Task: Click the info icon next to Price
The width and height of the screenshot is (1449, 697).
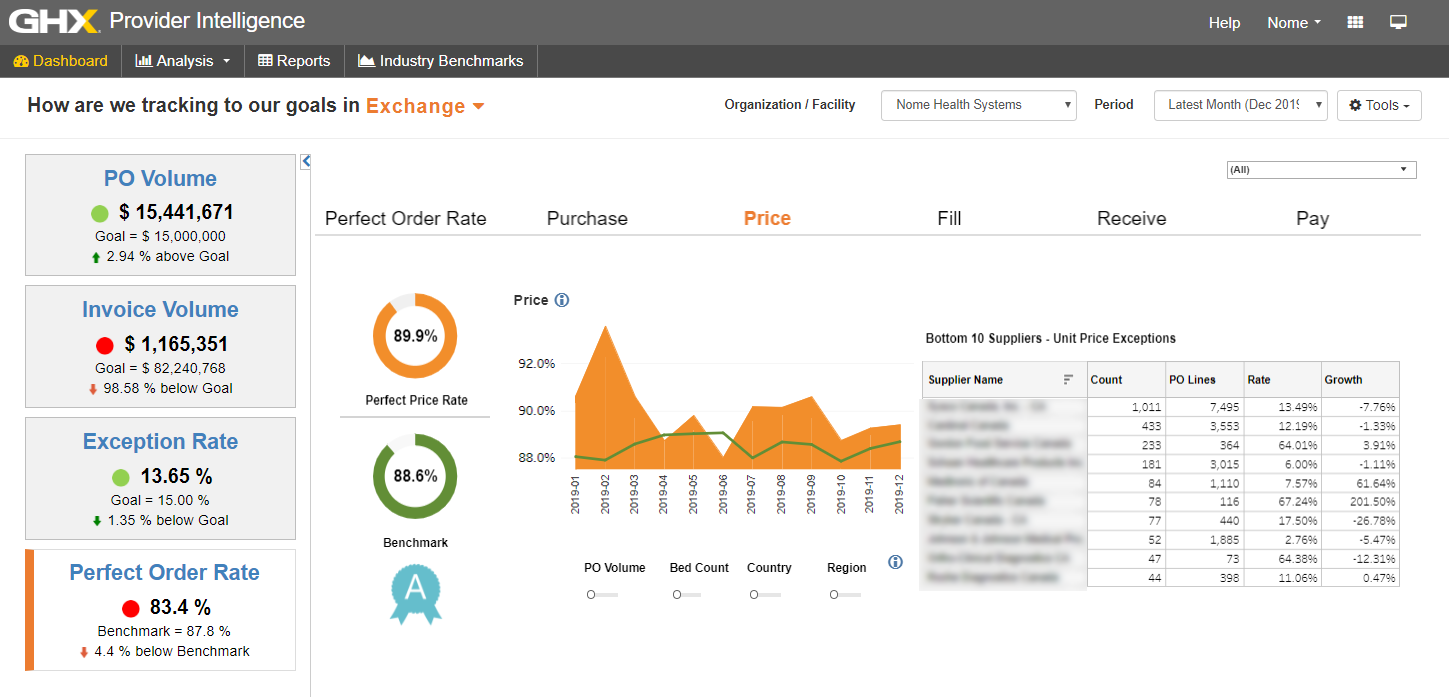Action: pos(562,300)
